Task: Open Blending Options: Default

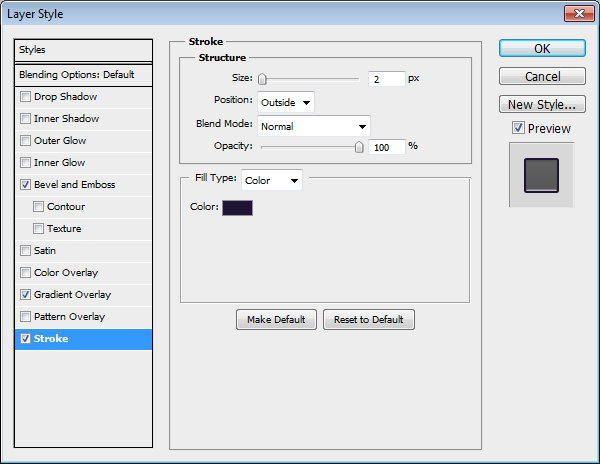Action: [83, 75]
